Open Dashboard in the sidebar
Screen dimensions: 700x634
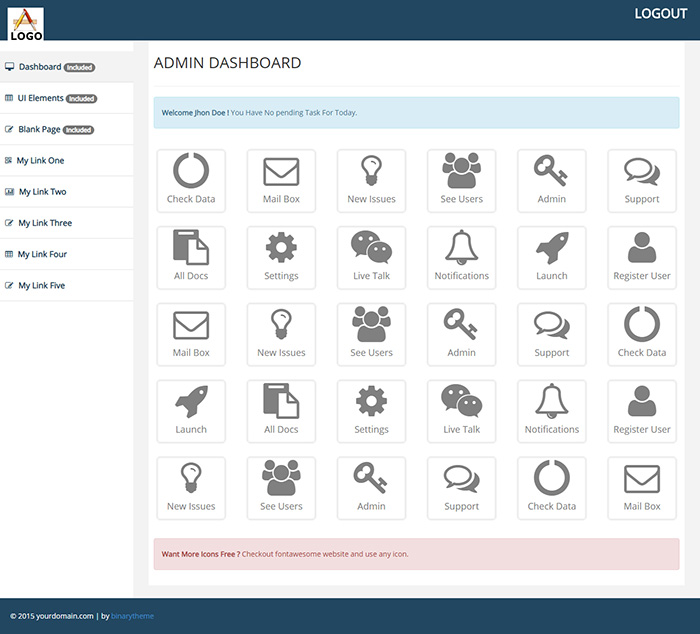[x=67, y=67]
